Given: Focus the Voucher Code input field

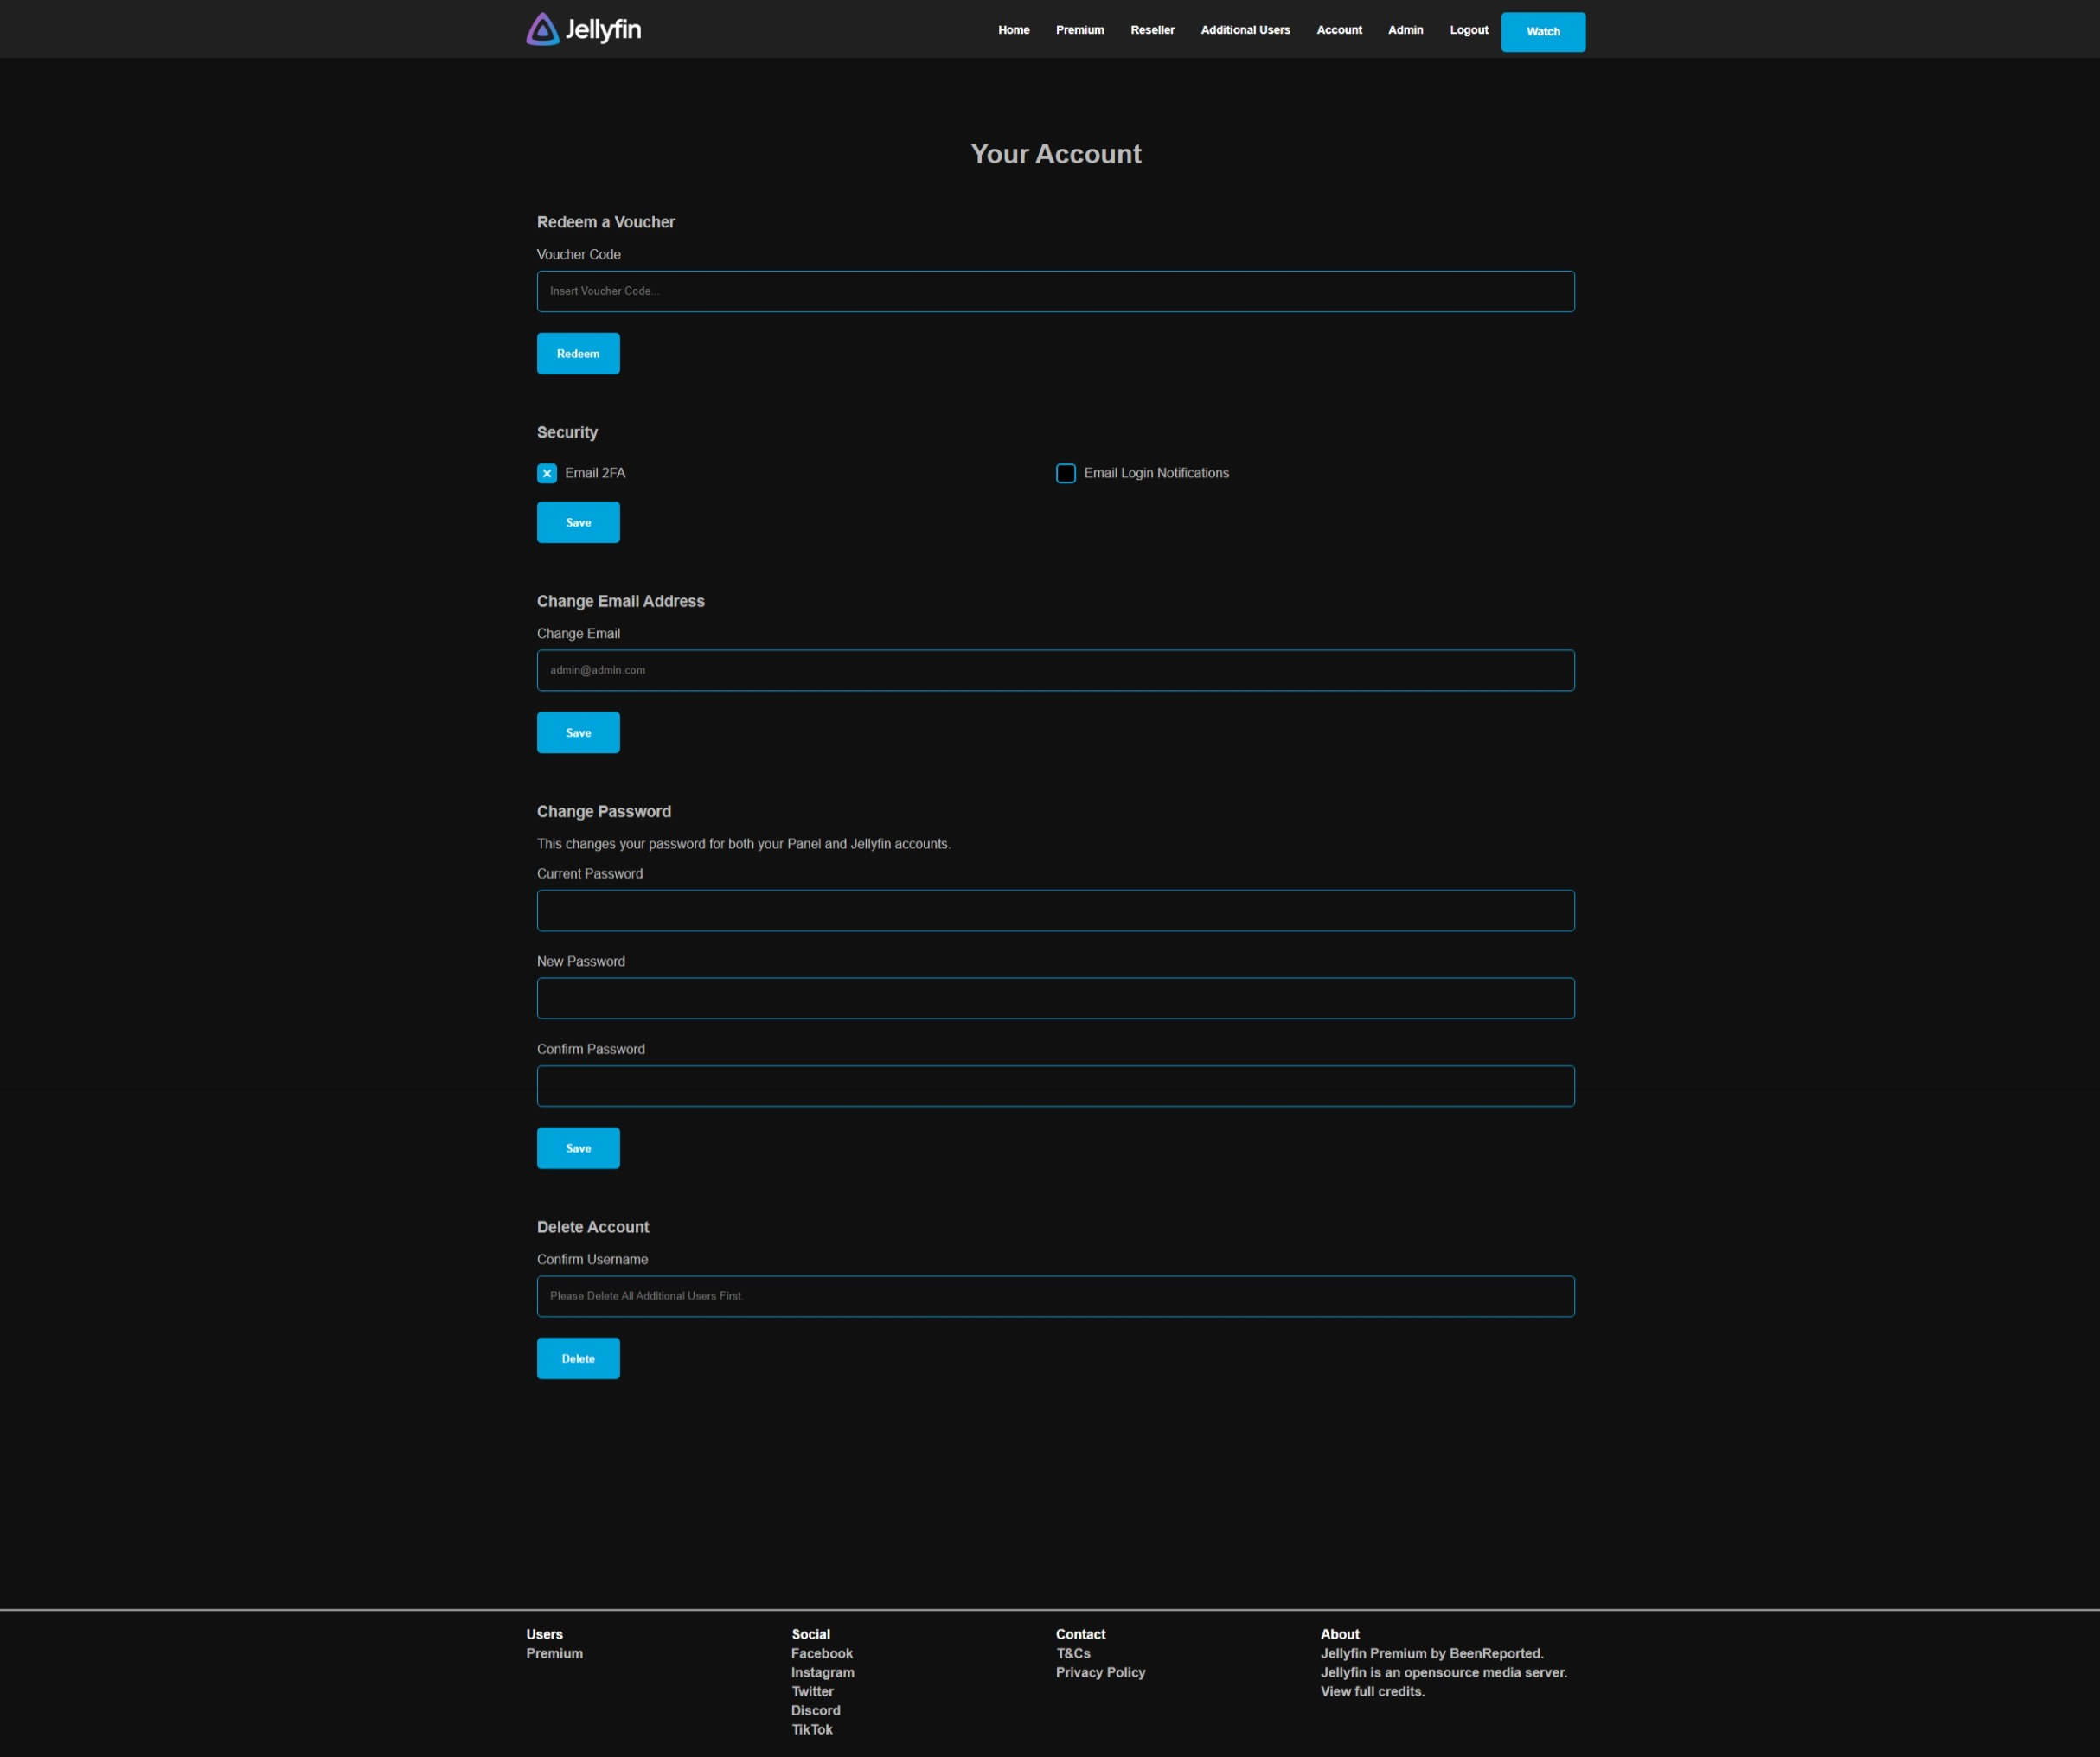Looking at the screenshot, I should point(1055,291).
